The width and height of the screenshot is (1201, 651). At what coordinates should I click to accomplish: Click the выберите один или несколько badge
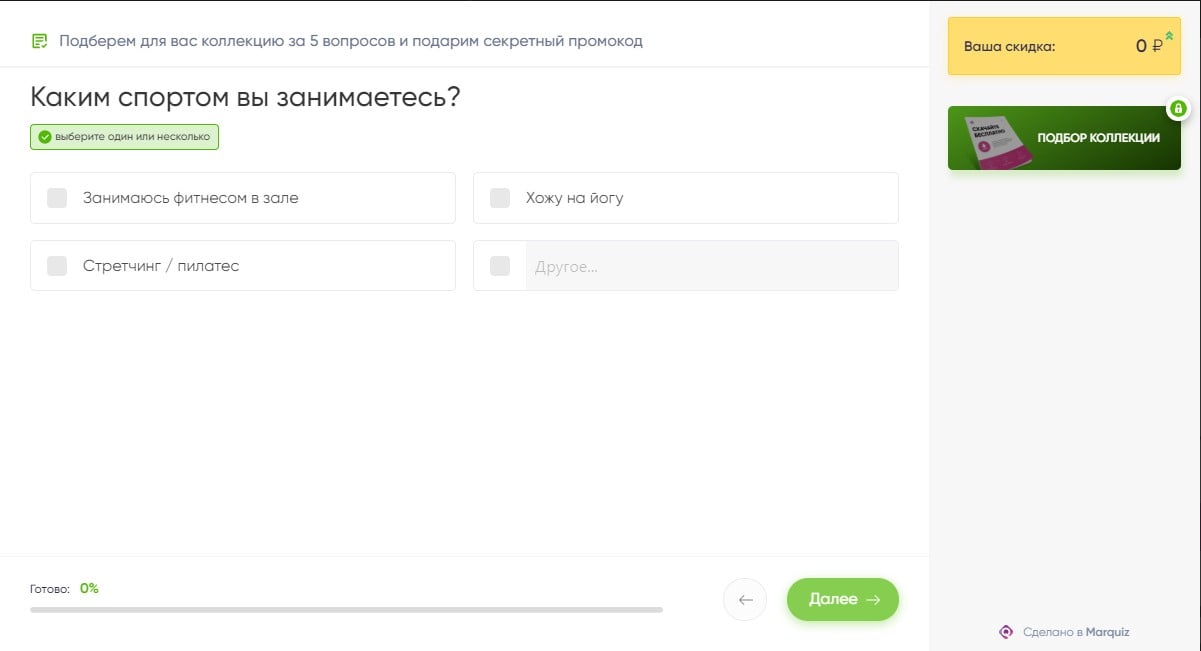tap(124, 137)
